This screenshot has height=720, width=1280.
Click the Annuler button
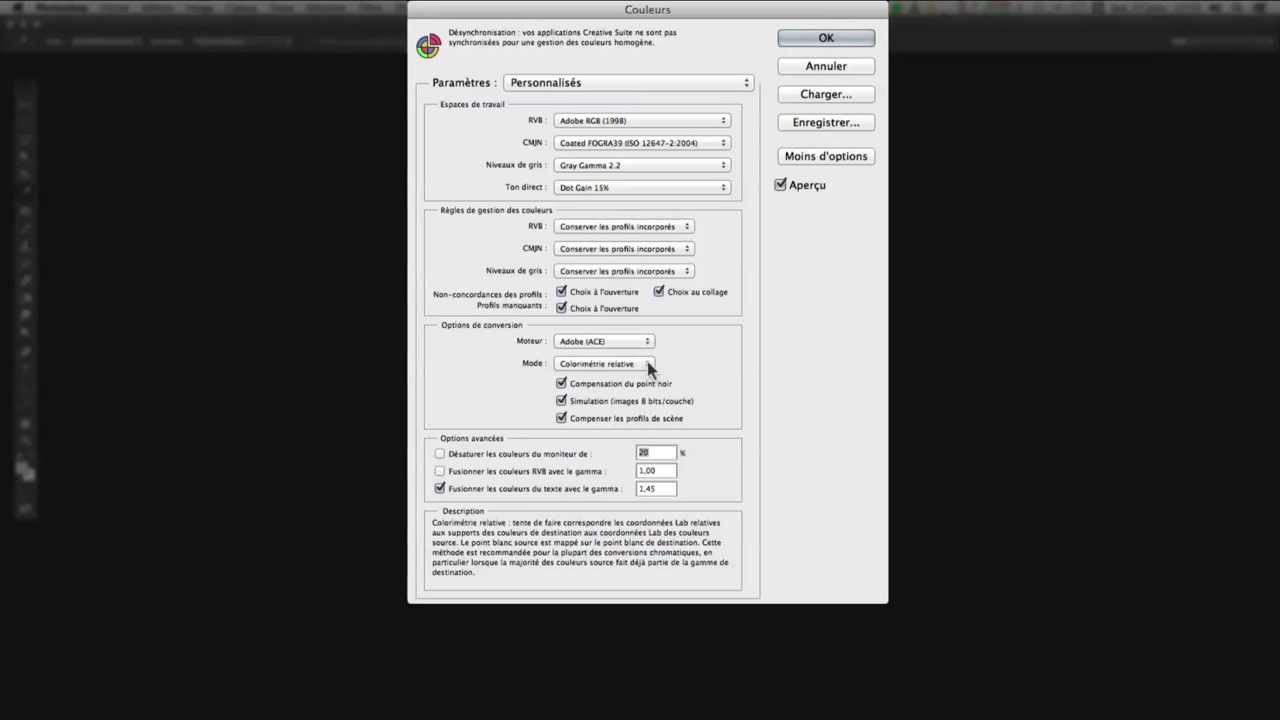point(826,66)
